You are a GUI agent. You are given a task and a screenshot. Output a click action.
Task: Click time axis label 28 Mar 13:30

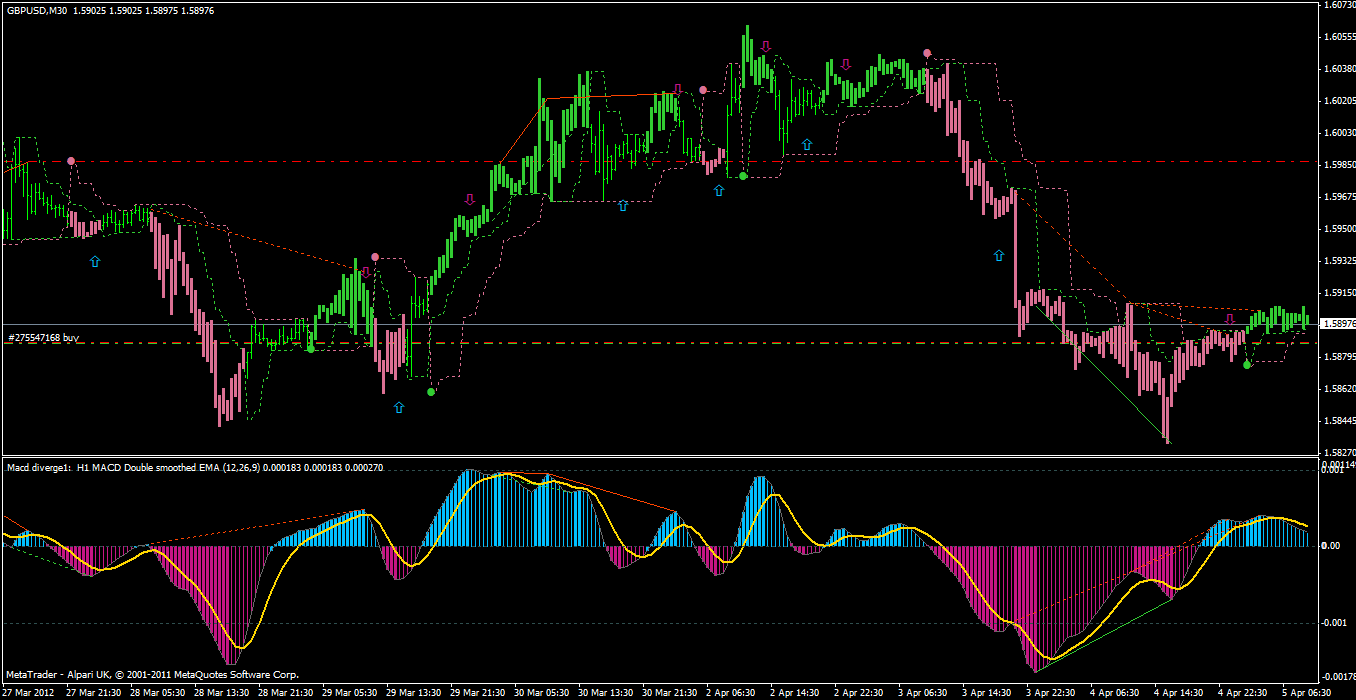[223, 692]
